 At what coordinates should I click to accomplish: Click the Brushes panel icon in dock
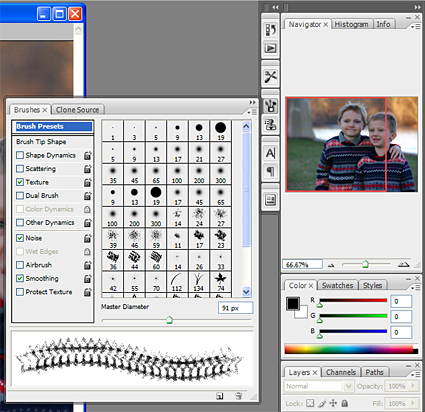click(270, 106)
